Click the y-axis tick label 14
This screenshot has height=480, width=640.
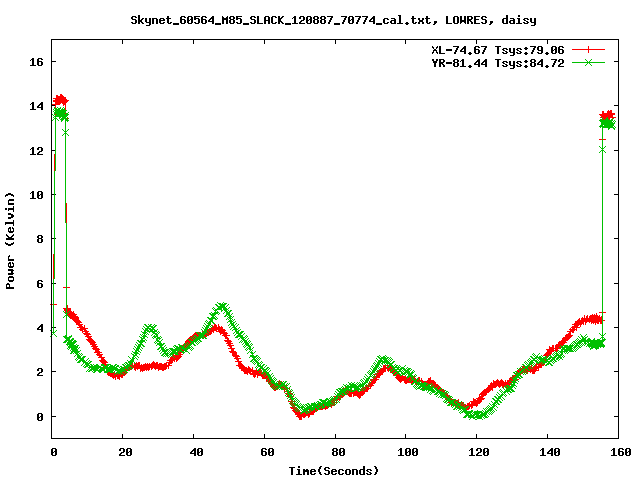point(36,106)
